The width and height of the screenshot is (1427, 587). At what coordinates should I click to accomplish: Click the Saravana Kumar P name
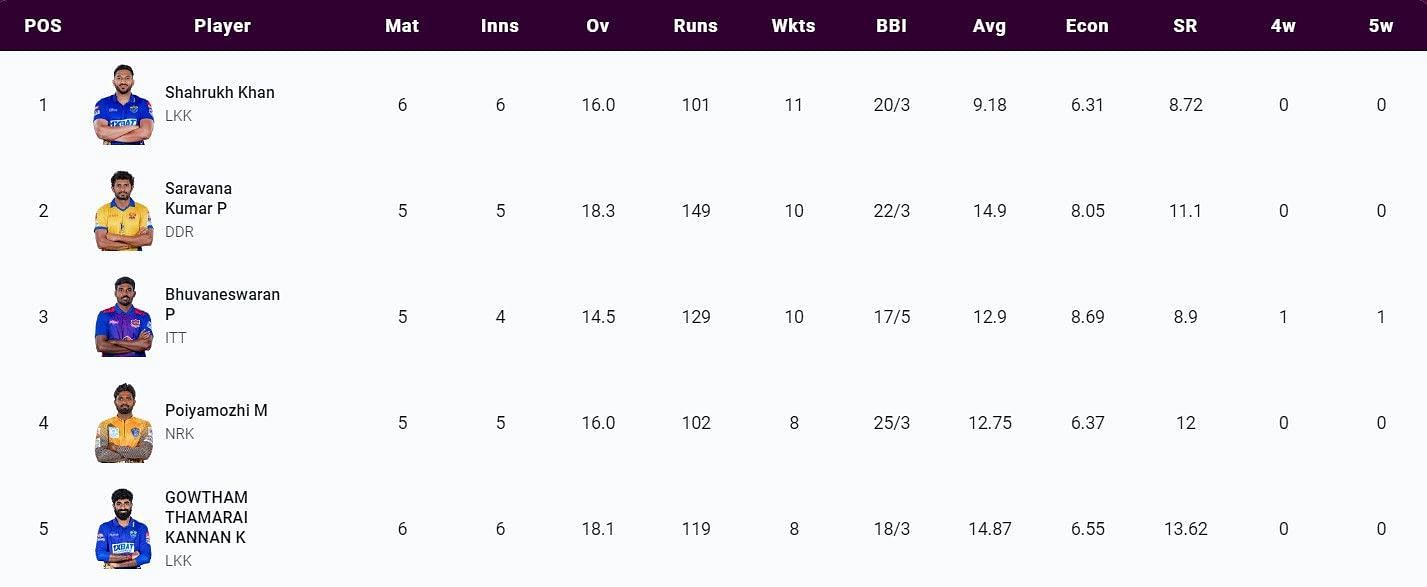click(x=198, y=198)
